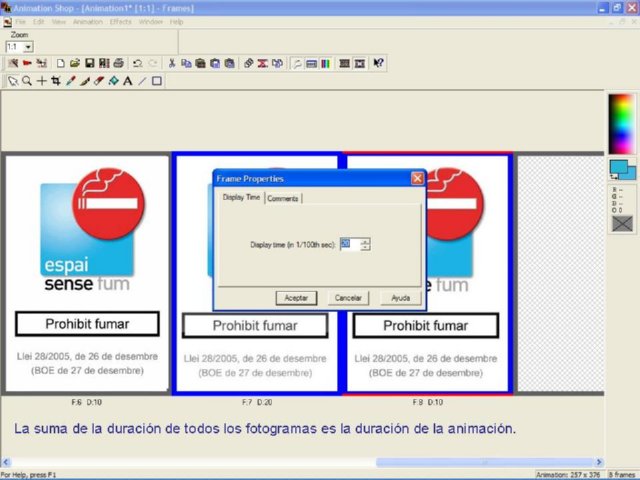Click the filmstrip save-frame icon beside Save

point(104,63)
